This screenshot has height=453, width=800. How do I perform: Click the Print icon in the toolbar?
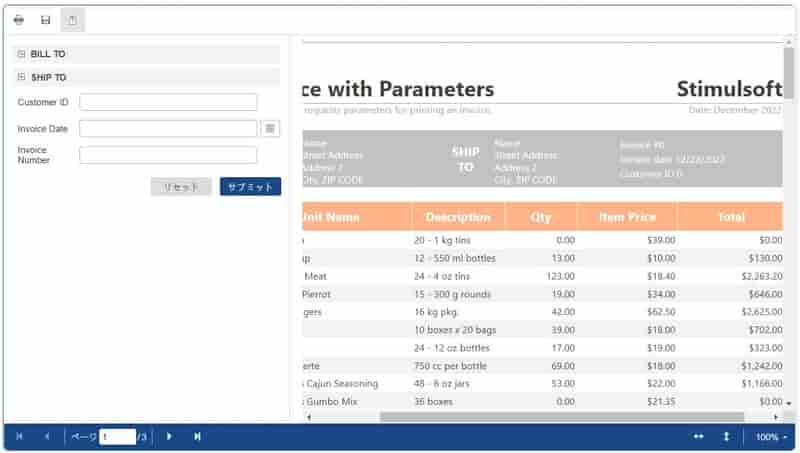pos(19,20)
